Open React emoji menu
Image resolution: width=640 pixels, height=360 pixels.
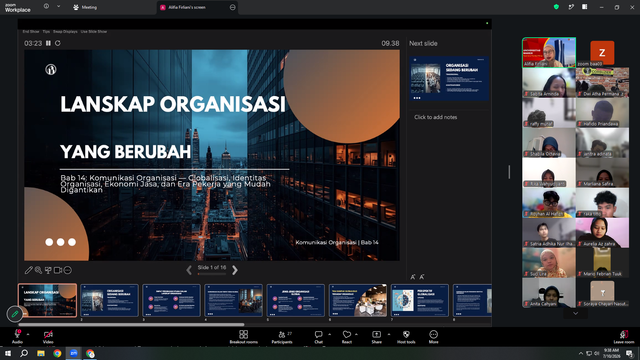[347, 337]
